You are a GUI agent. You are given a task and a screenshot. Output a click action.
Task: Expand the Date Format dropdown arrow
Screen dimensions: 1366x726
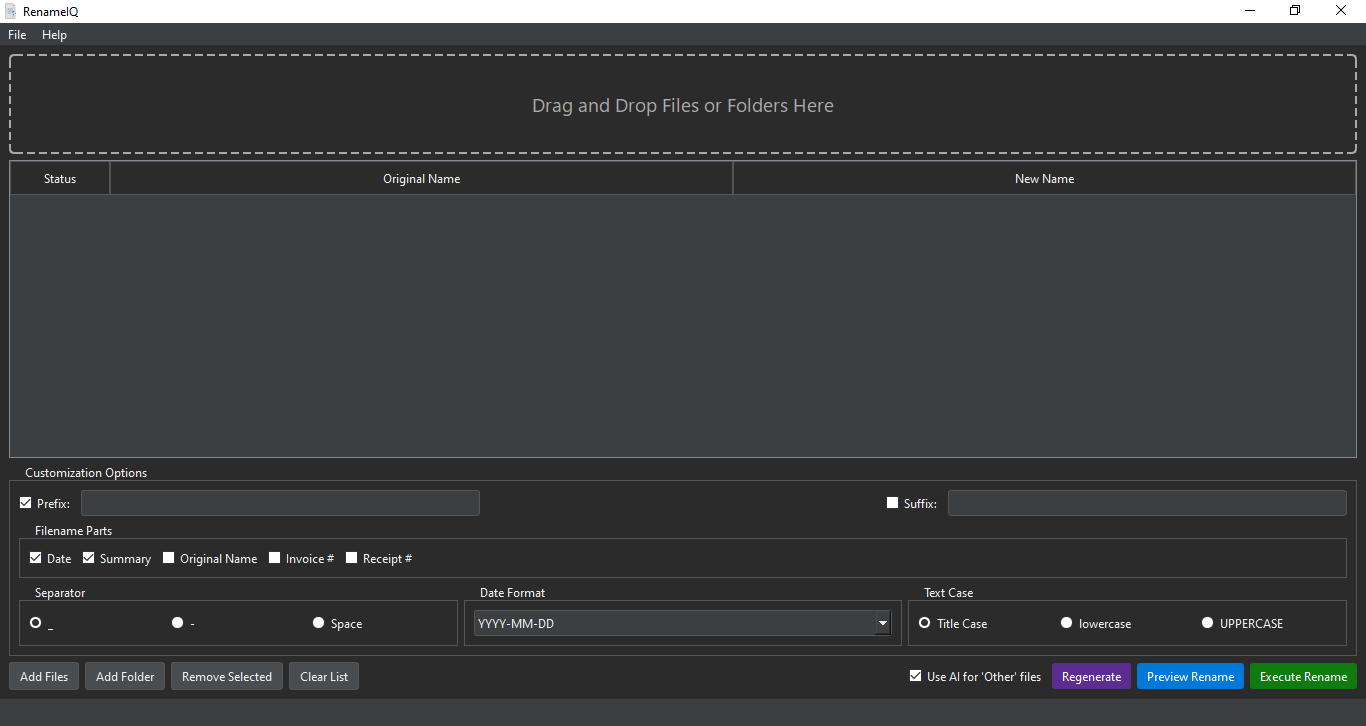(882, 623)
